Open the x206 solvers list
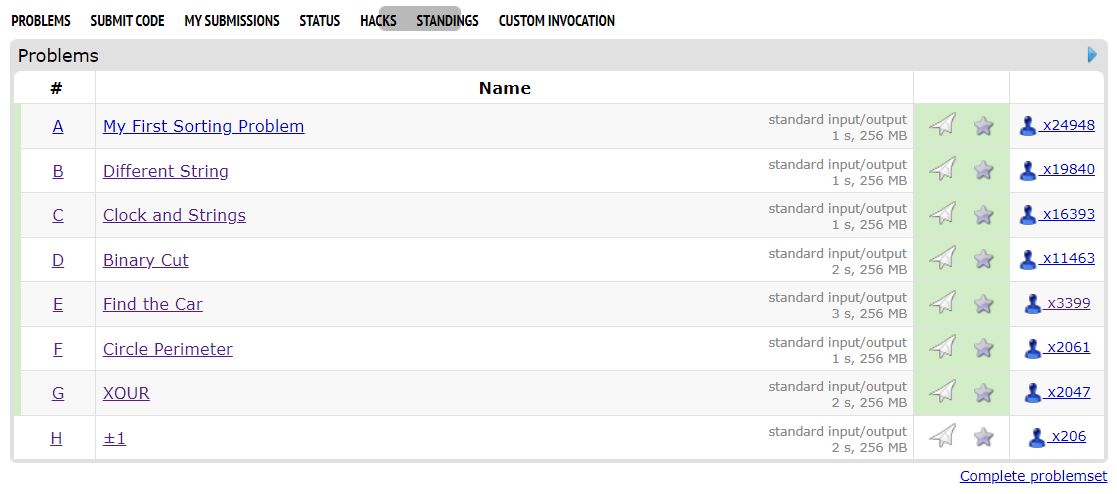The image size is (1117, 494). click(1067, 437)
